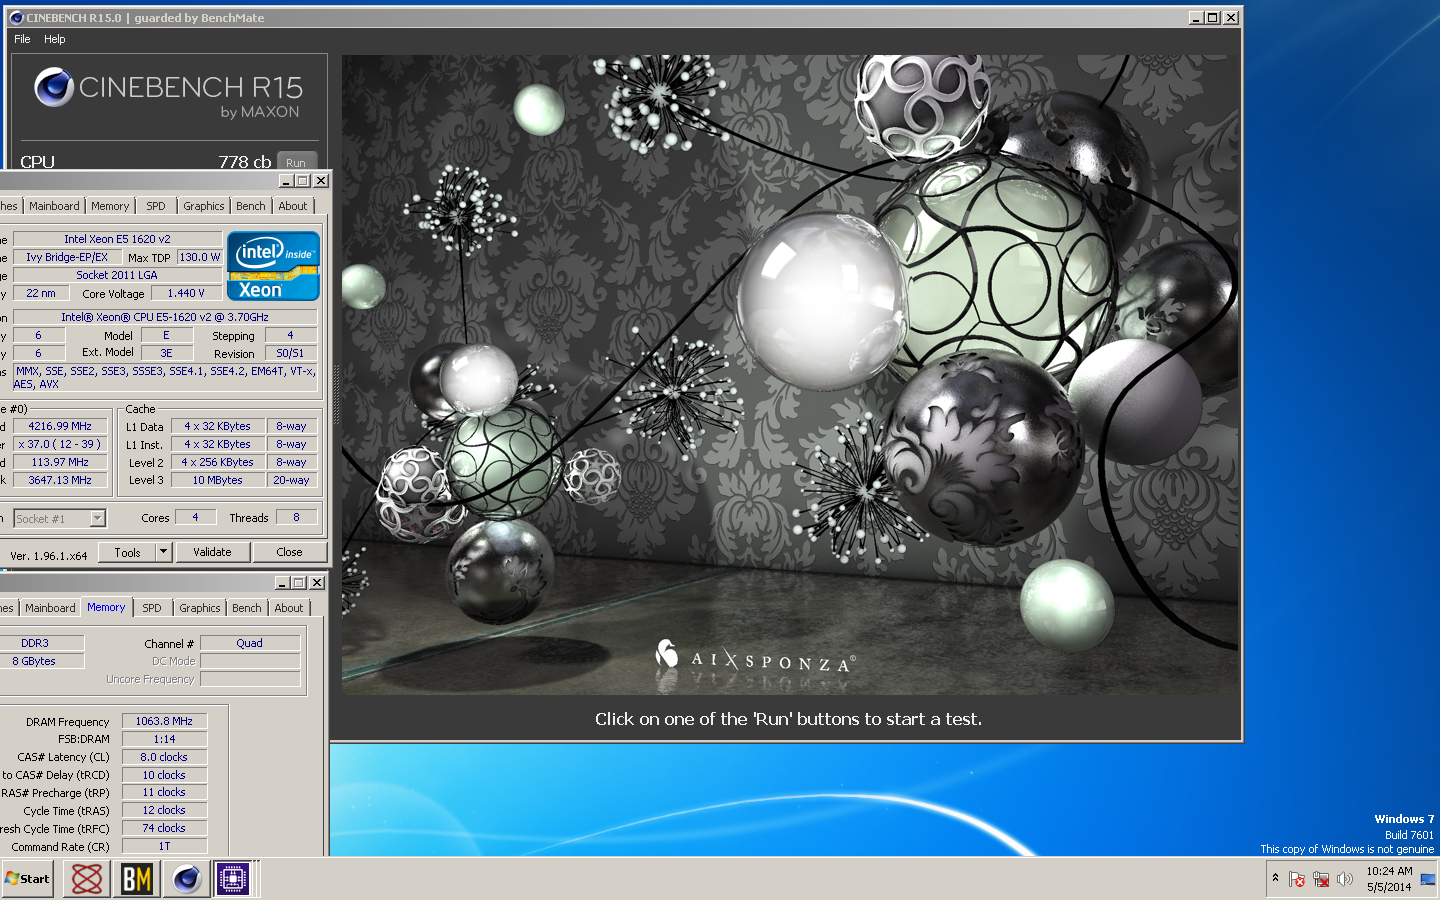Maximize the Cinebench R15.0 window

click(x=1213, y=17)
